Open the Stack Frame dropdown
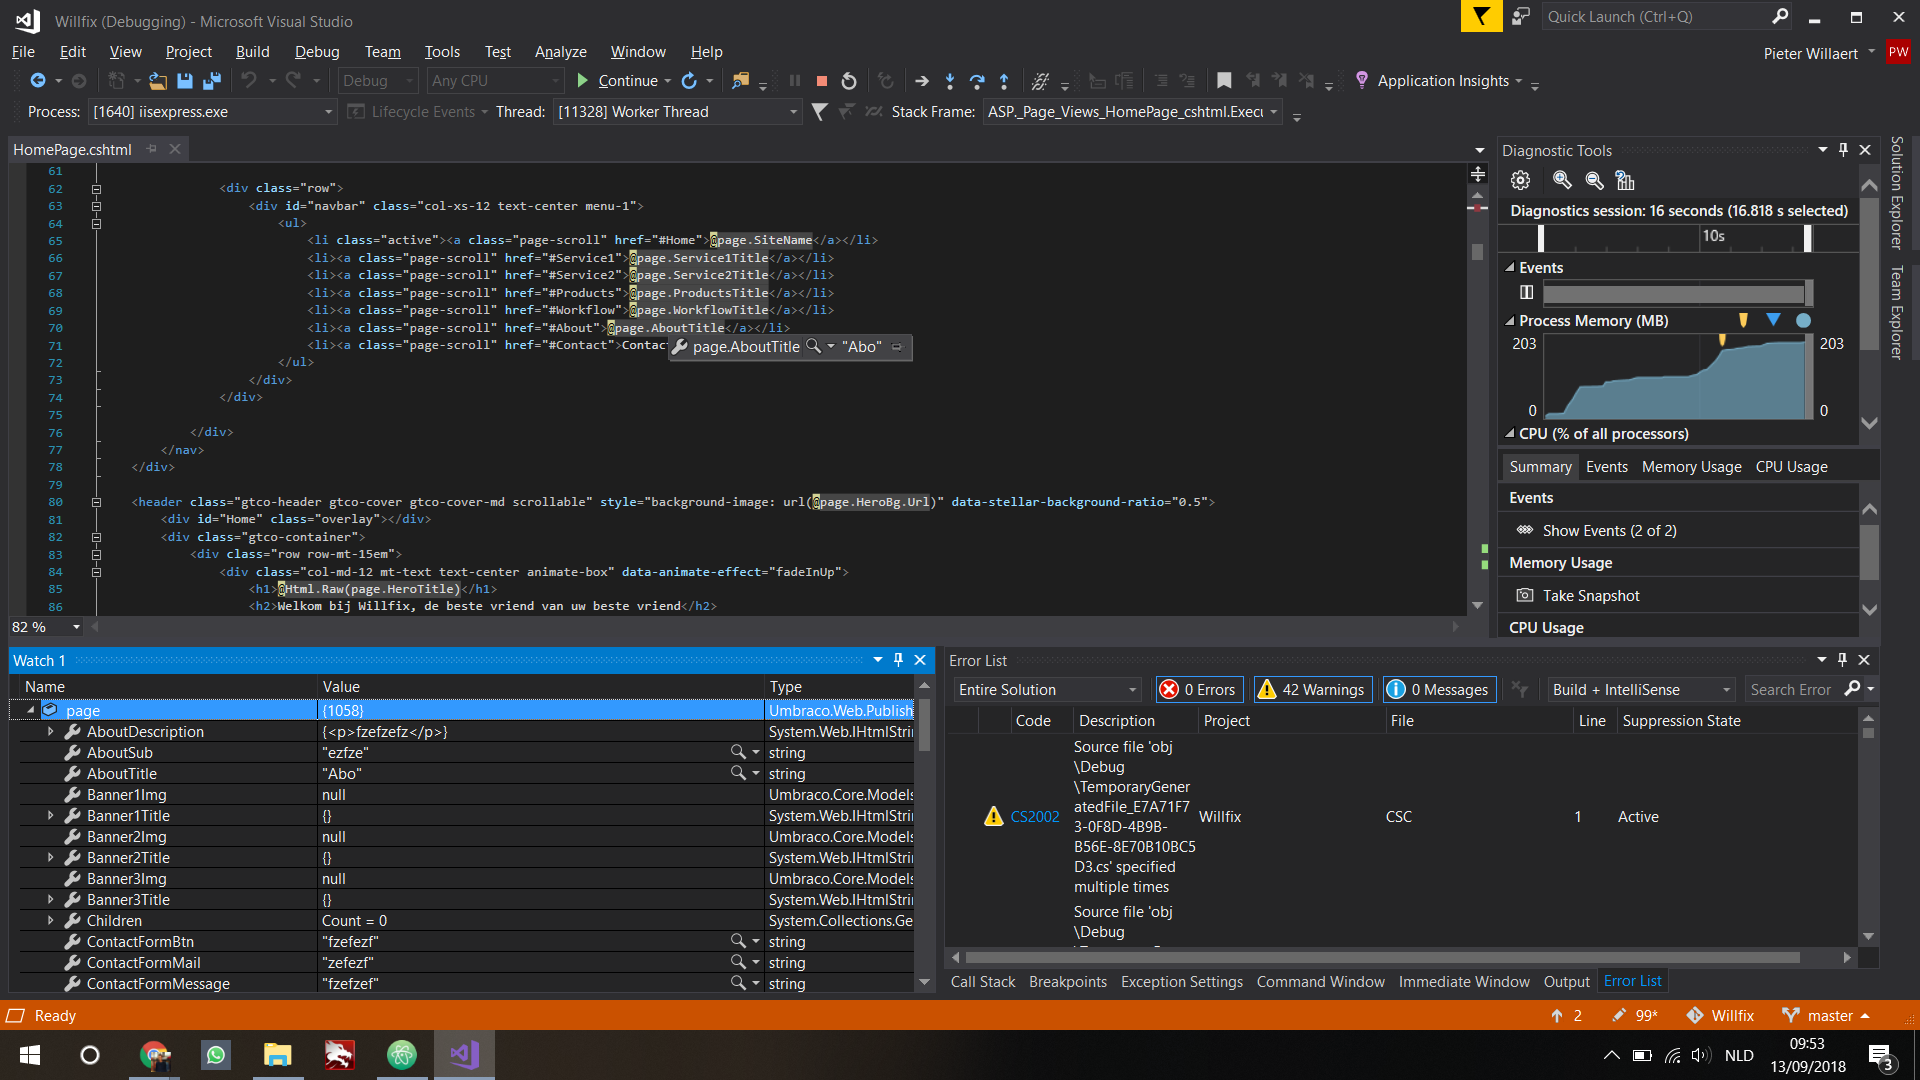Screen dimensions: 1920x1080 pyautogui.click(x=1274, y=112)
